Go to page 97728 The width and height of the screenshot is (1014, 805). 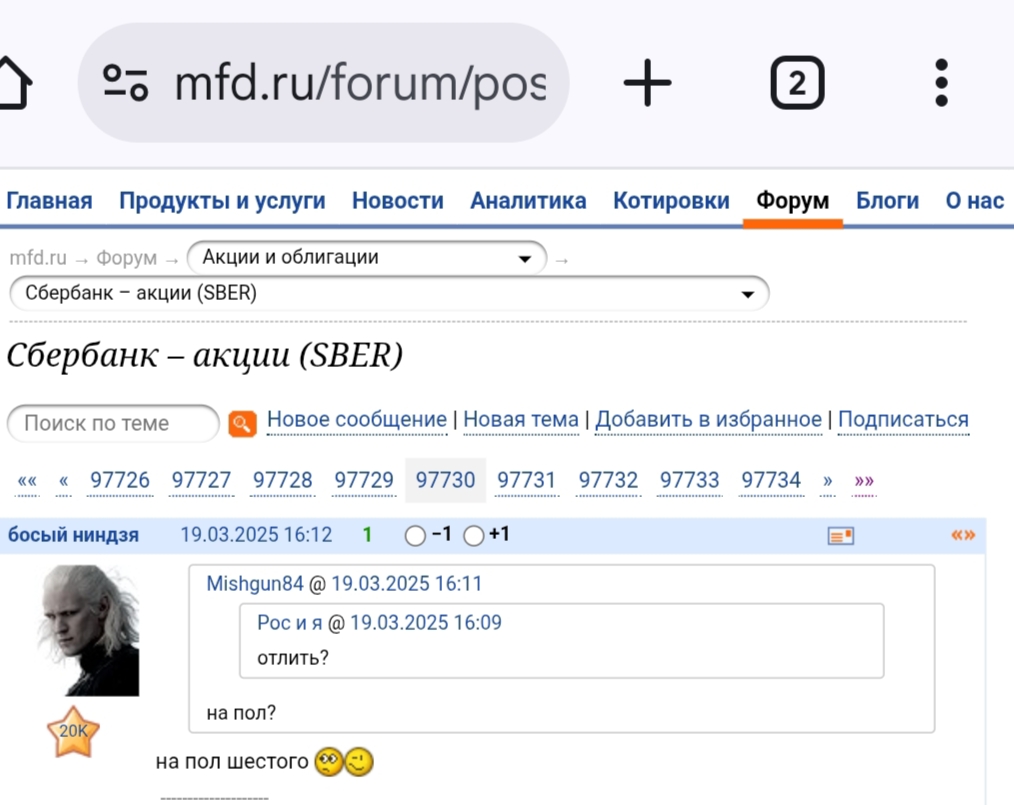[283, 480]
